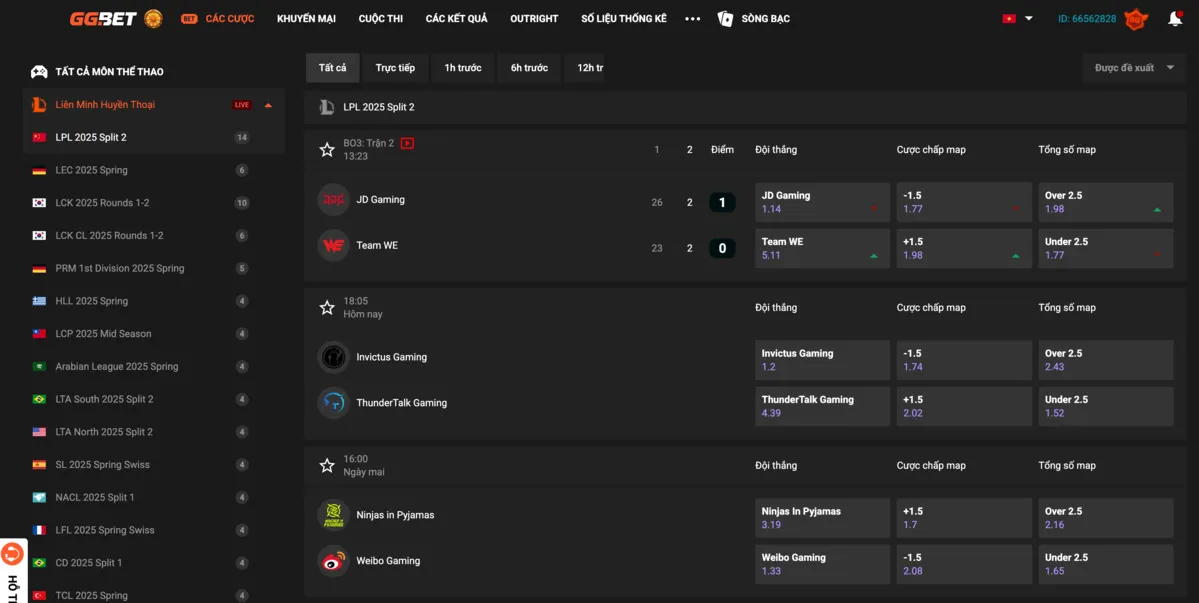Click the GG.BET logo
Image resolution: width=1199 pixels, height=603 pixels.
point(102,18)
